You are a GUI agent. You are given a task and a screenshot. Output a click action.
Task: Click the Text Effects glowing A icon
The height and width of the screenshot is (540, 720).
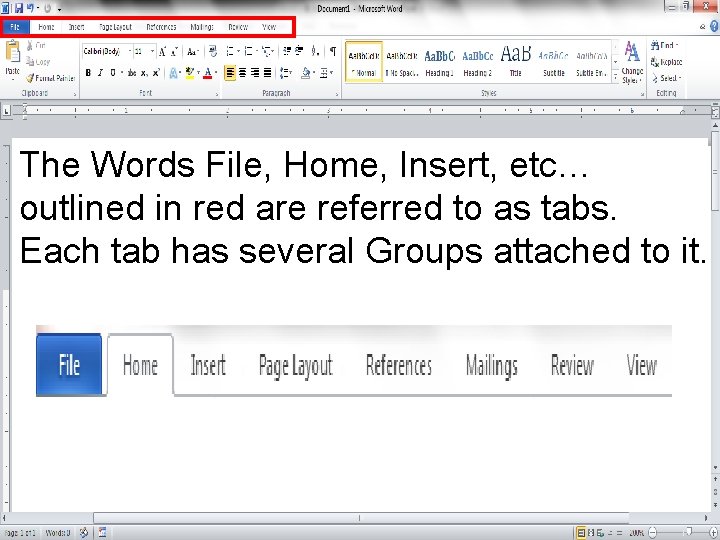[x=174, y=73]
